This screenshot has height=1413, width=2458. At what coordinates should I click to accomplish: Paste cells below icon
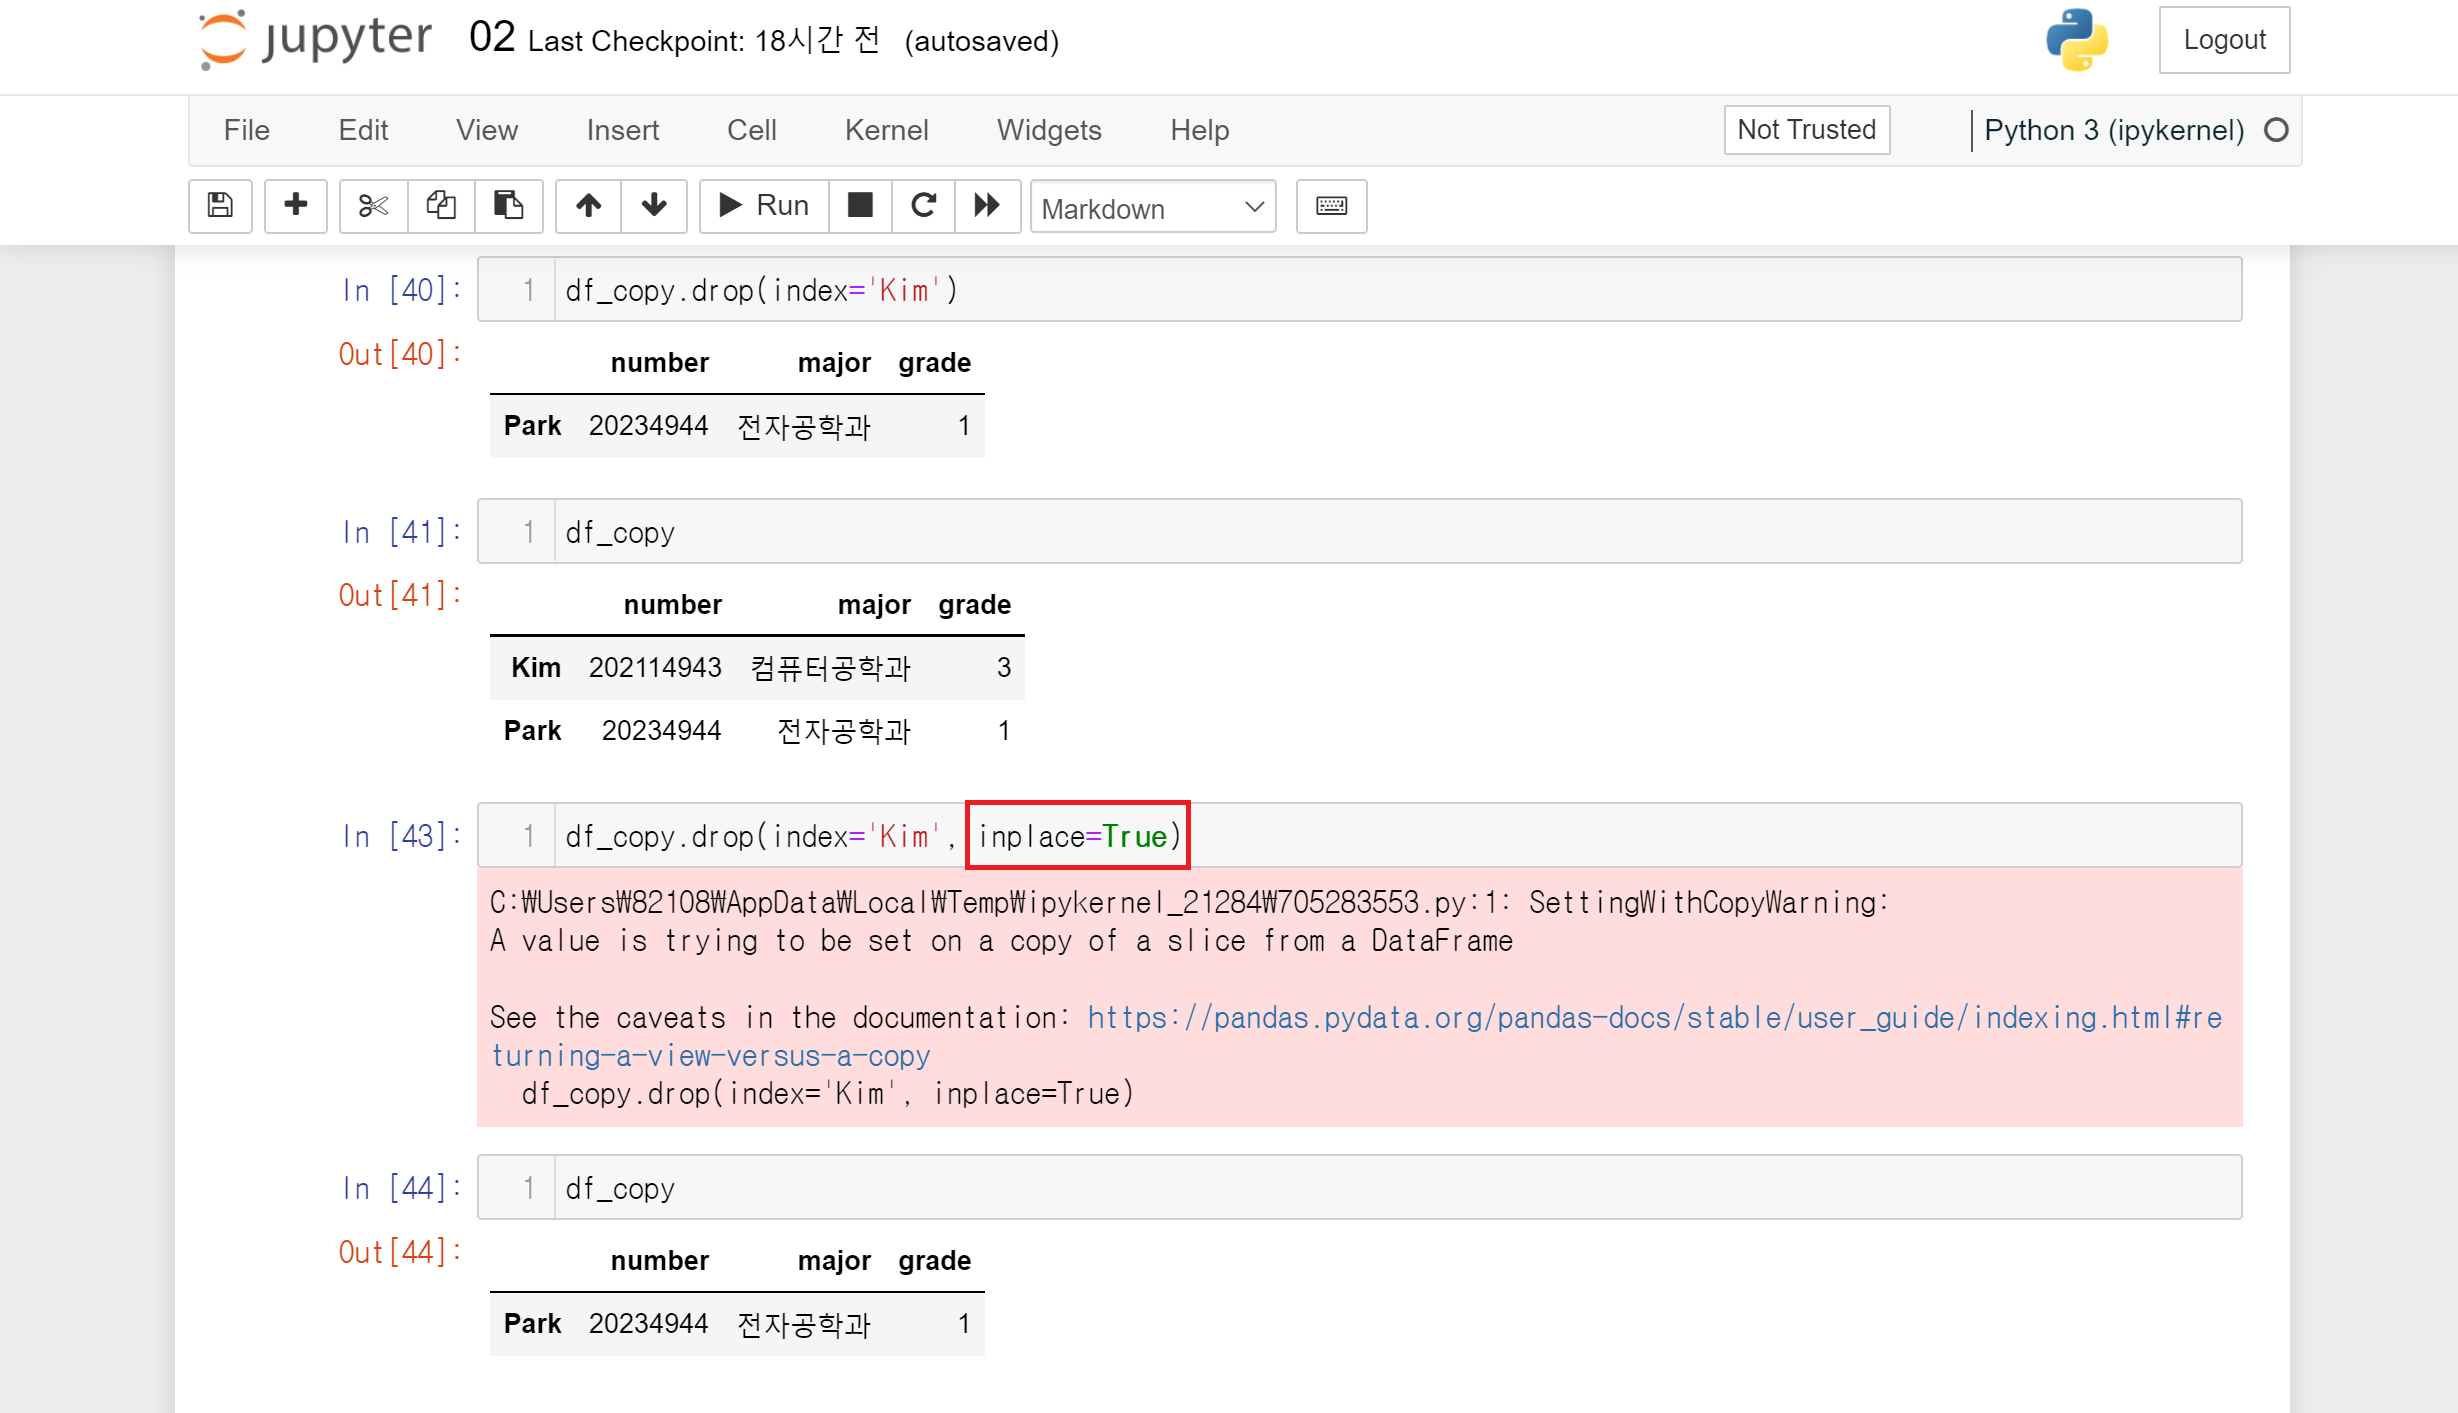pos(508,206)
